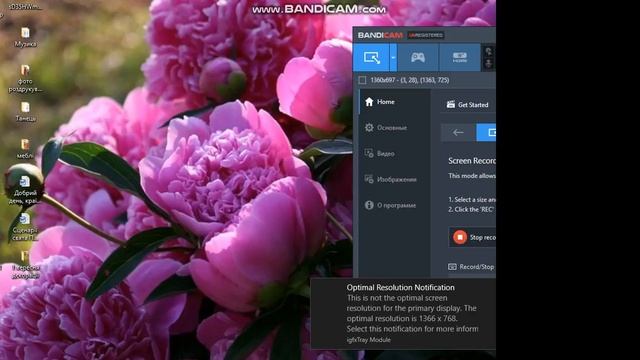Click blue screen mode button beside back arrow
Screen dimensions: 640x360
[486, 132]
